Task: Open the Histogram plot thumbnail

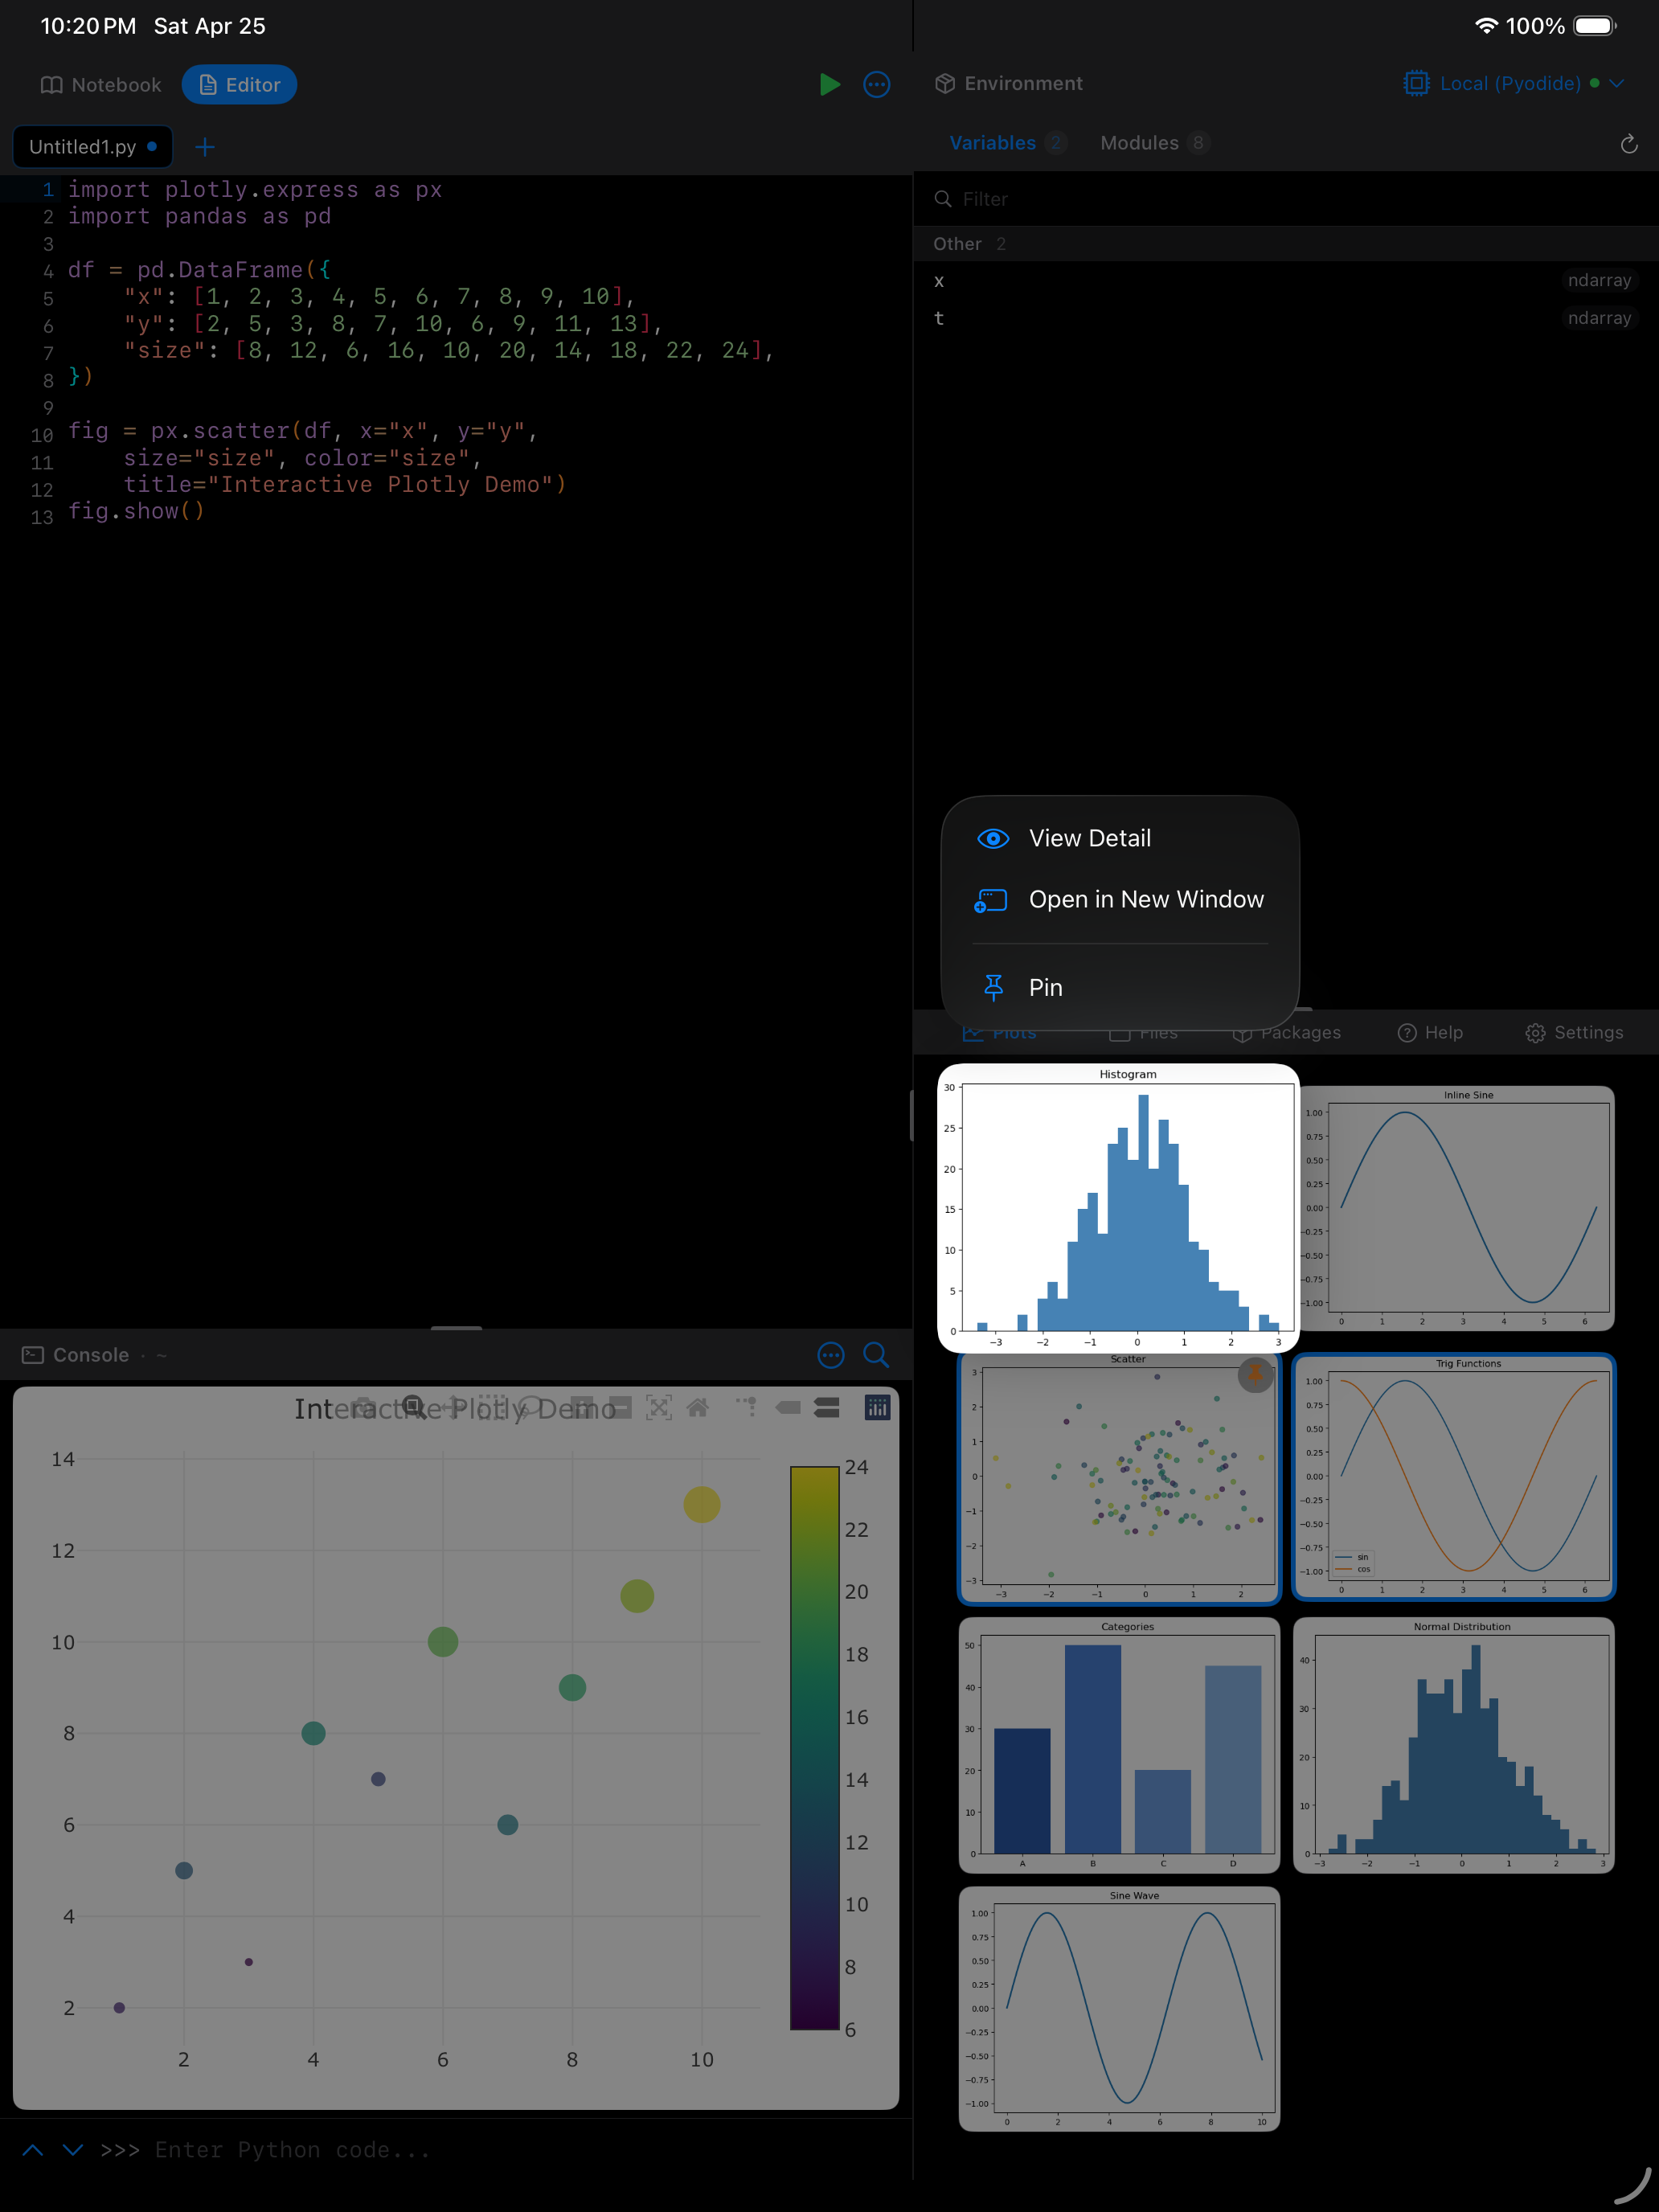Action: coord(1118,1208)
